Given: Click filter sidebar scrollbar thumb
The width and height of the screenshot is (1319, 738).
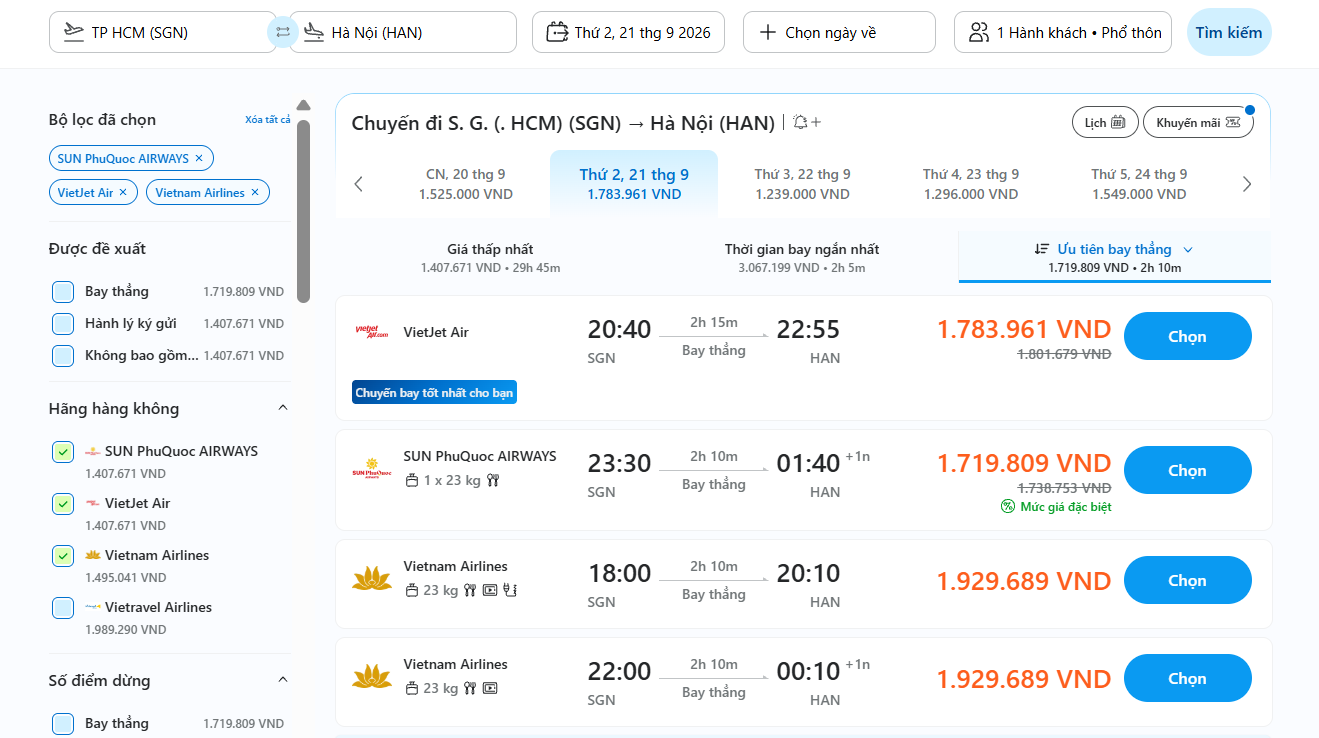Looking at the screenshot, I should point(303,210).
